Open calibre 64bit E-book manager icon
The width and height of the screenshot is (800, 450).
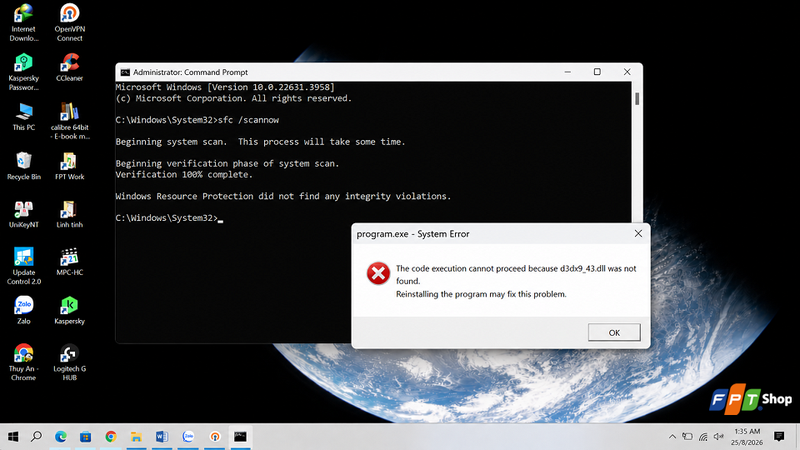click(69, 121)
